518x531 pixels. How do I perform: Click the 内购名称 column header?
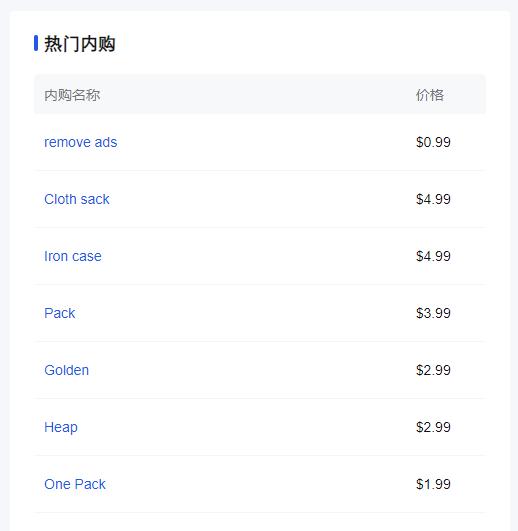click(x=72, y=95)
